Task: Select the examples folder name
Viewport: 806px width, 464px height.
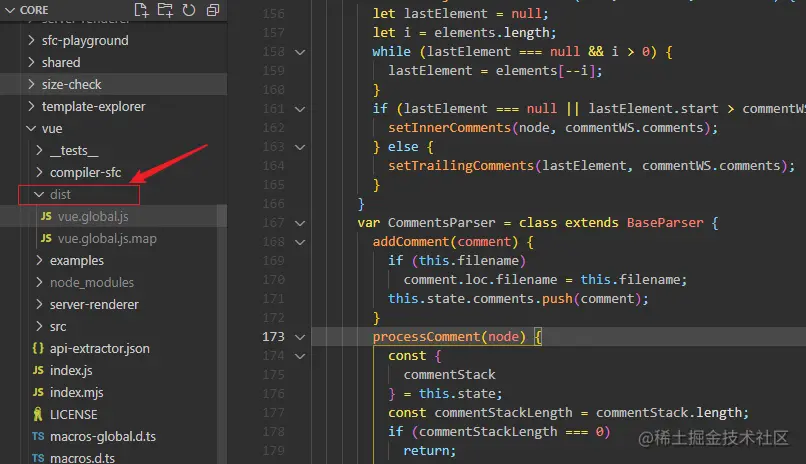Action: click(77, 261)
